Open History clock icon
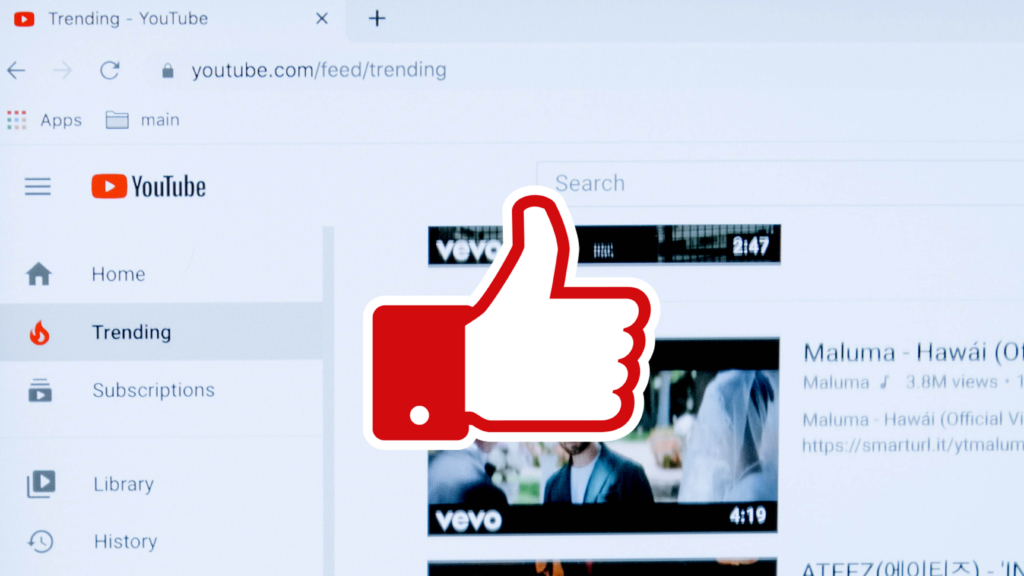This screenshot has height=576, width=1024. (40, 541)
